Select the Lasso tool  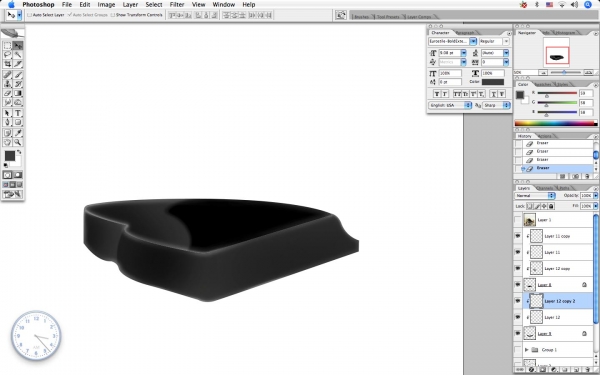pos(7,55)
